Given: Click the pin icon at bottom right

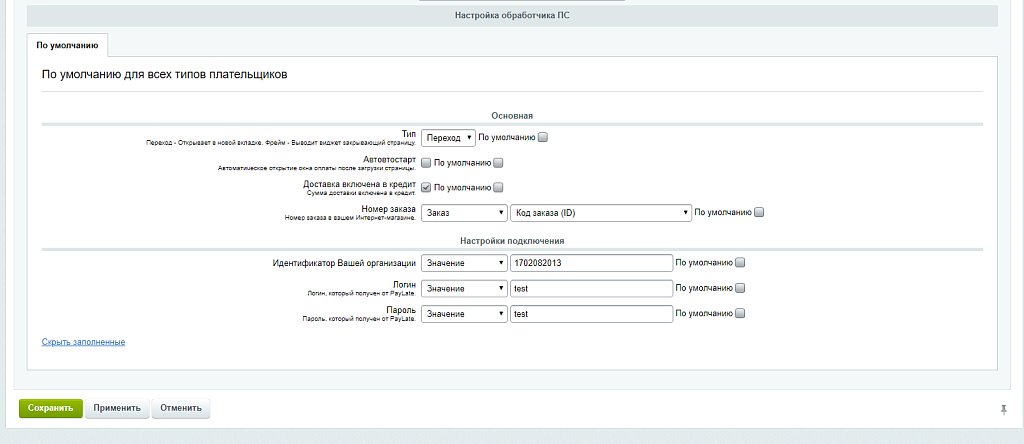Looking at the screenshot, I should pos(1003,409).
